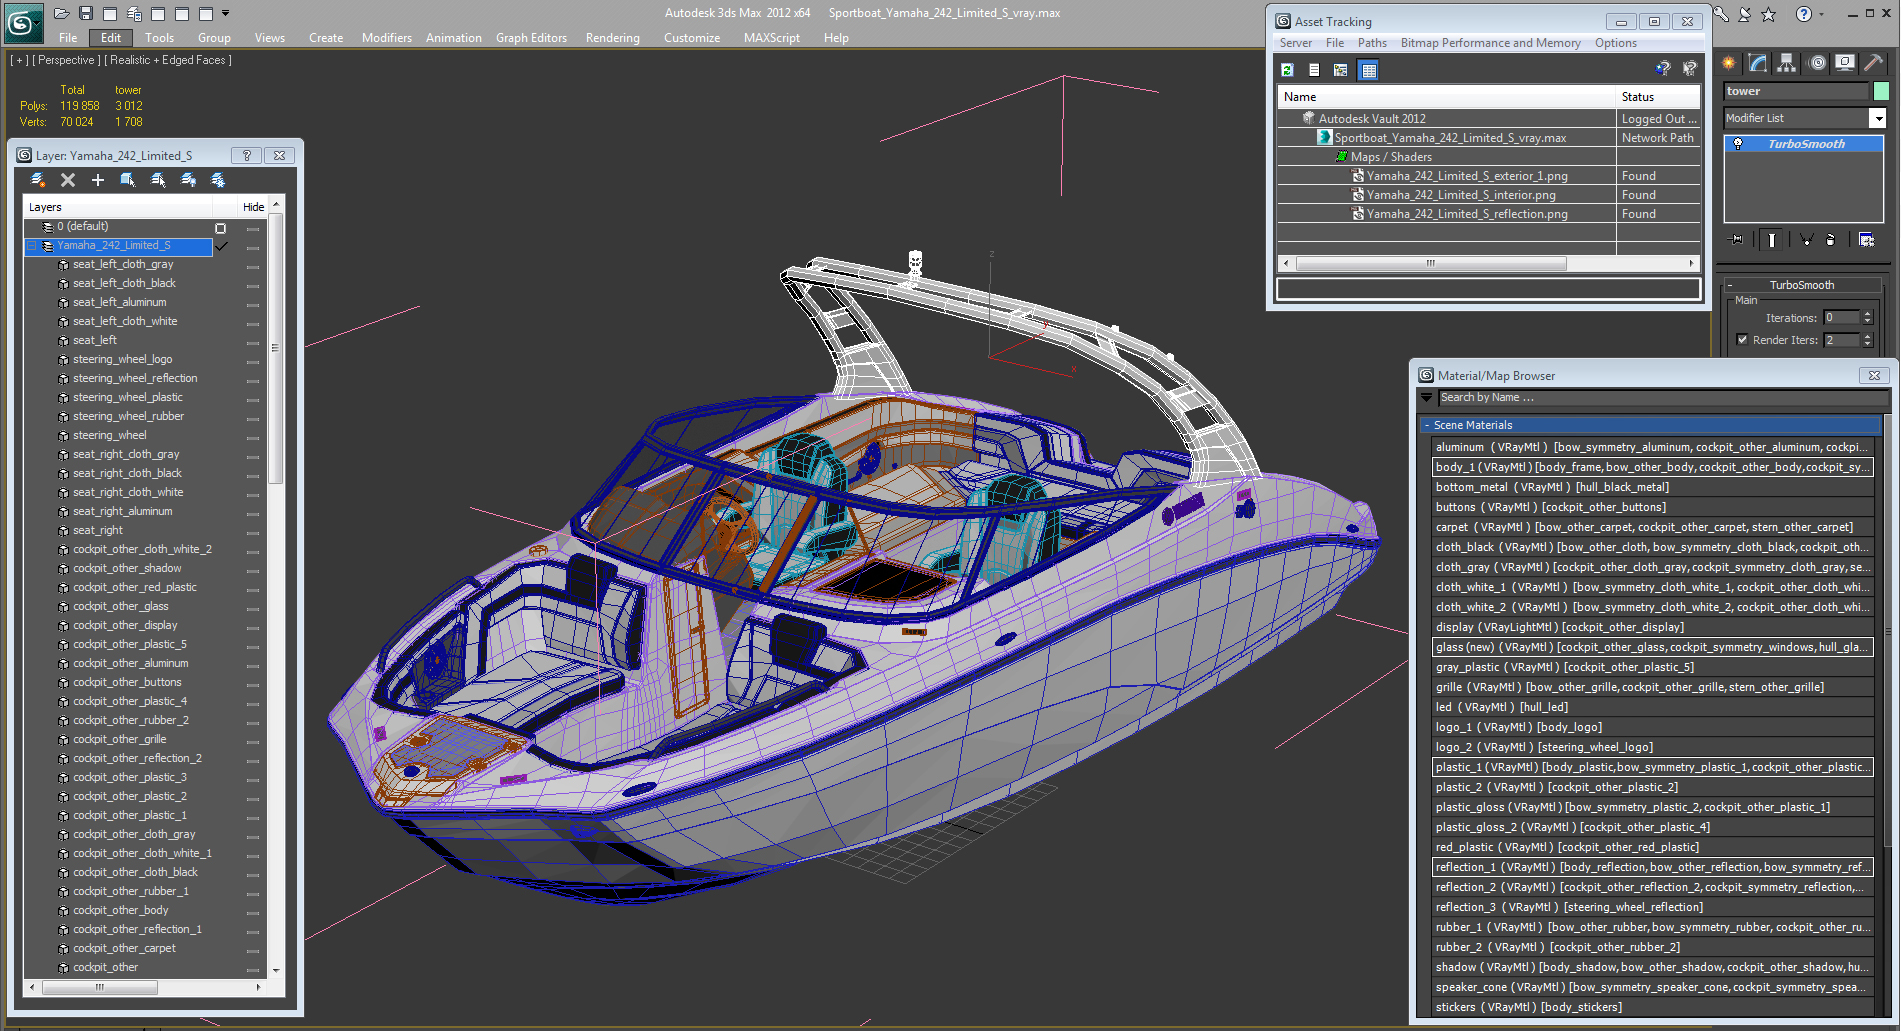
Task: Click Select Highlighted Objects icon in Layer dialog
Action: [x=128, y=180]
